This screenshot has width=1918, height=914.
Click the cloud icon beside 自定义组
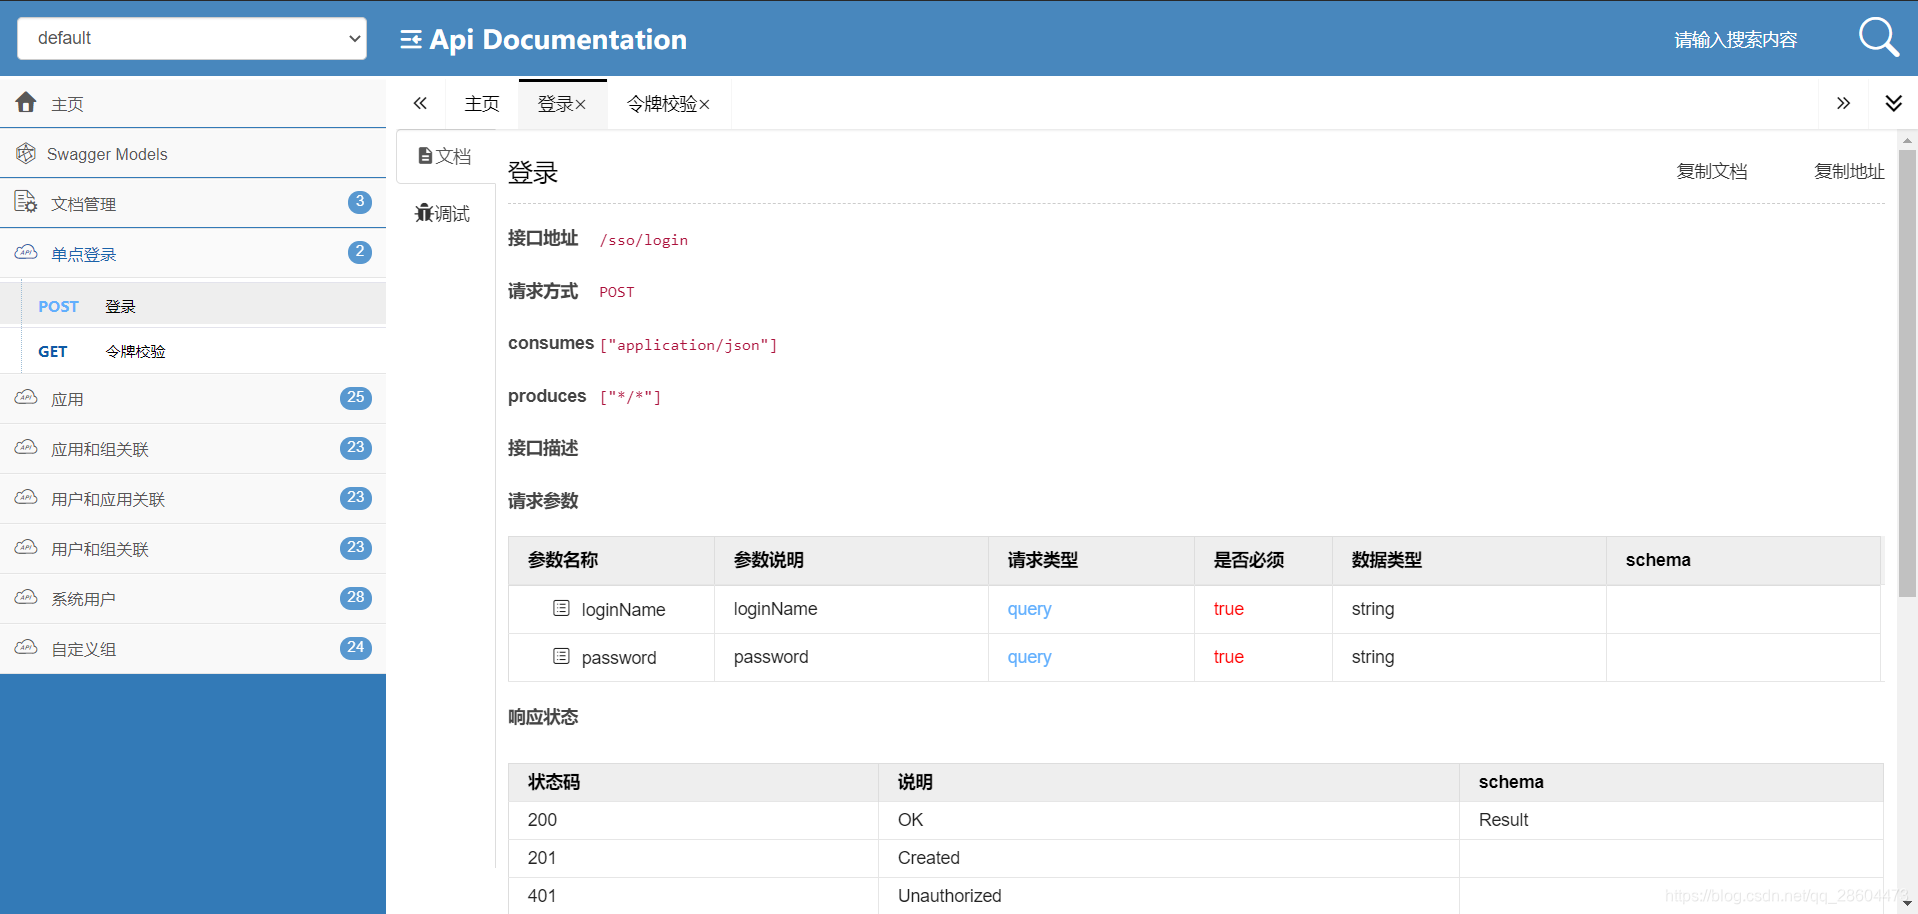pyautogui.click(x=26, y=648)
